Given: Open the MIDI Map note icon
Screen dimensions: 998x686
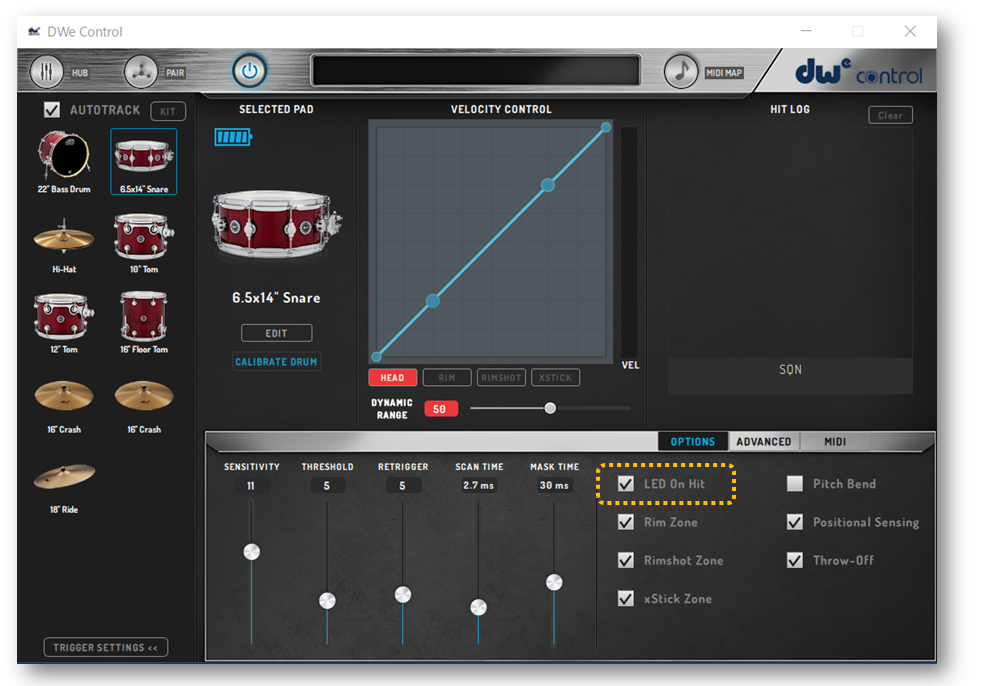Looking at the screenshot, I should coord(681,71).
